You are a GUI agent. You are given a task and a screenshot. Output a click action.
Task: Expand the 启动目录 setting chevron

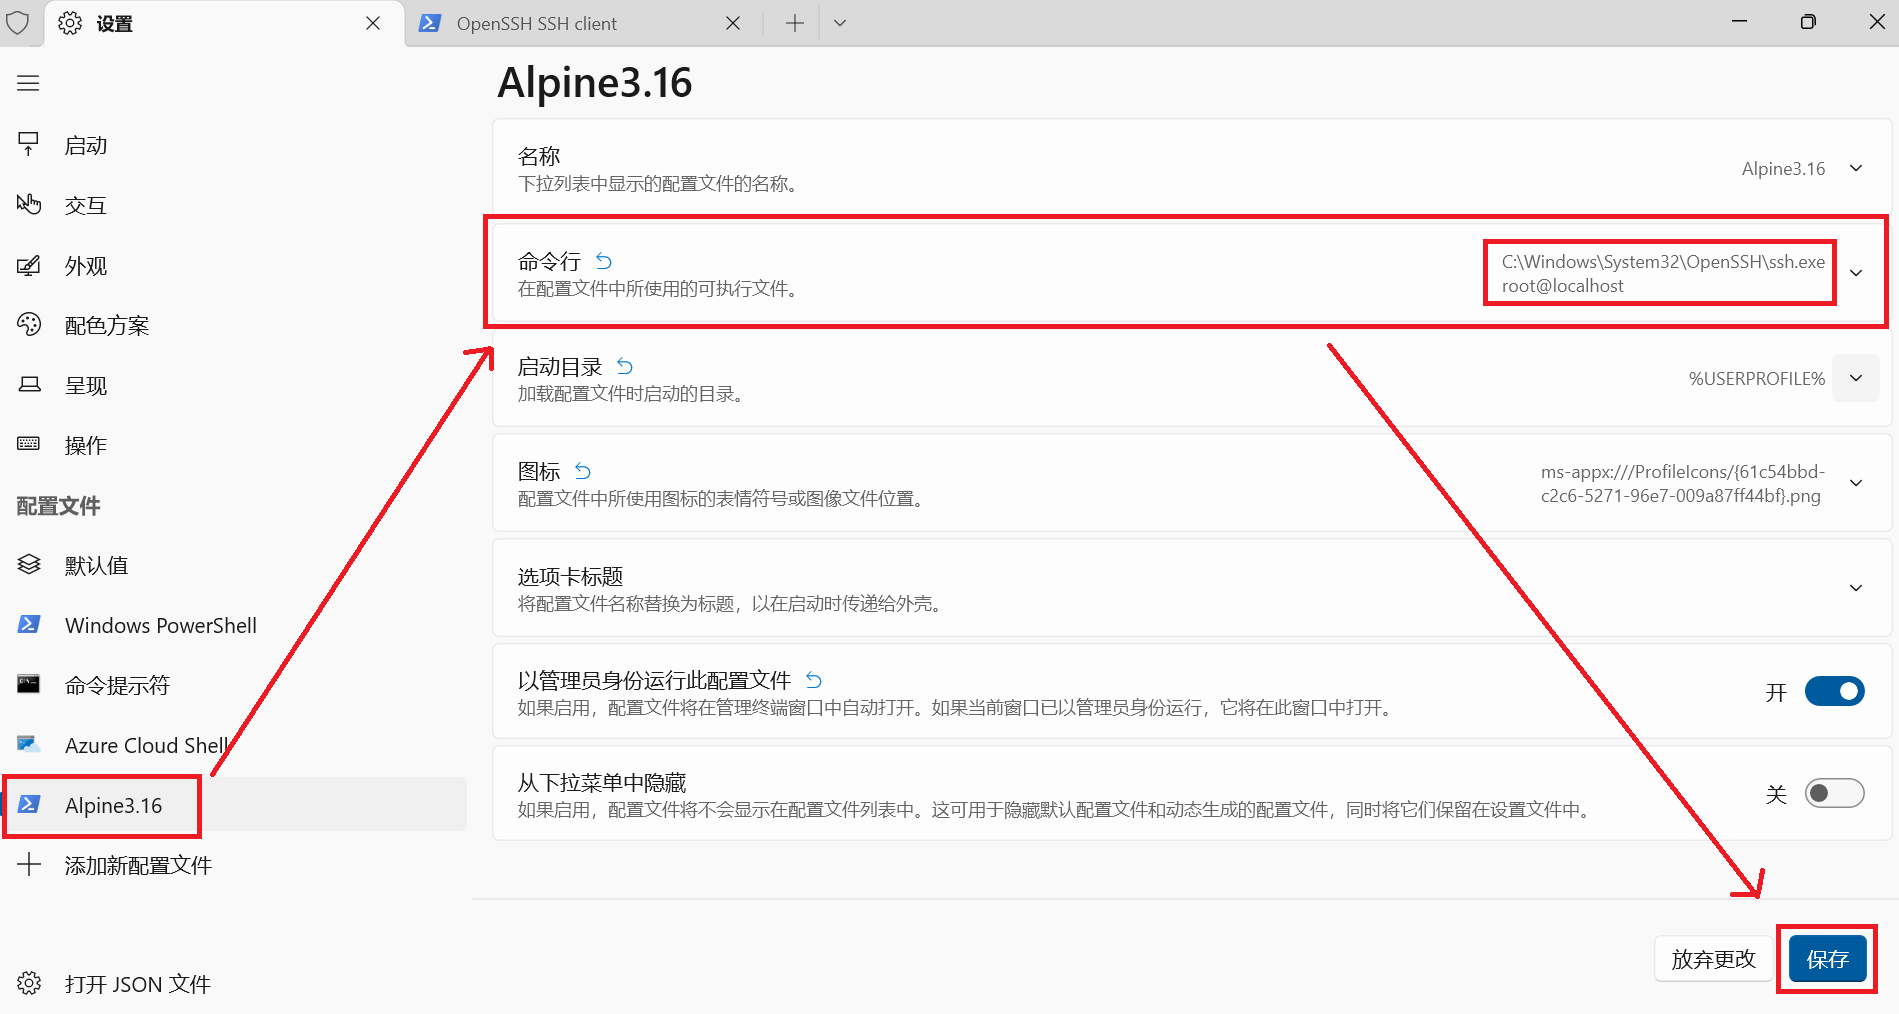coord(1856,378)
